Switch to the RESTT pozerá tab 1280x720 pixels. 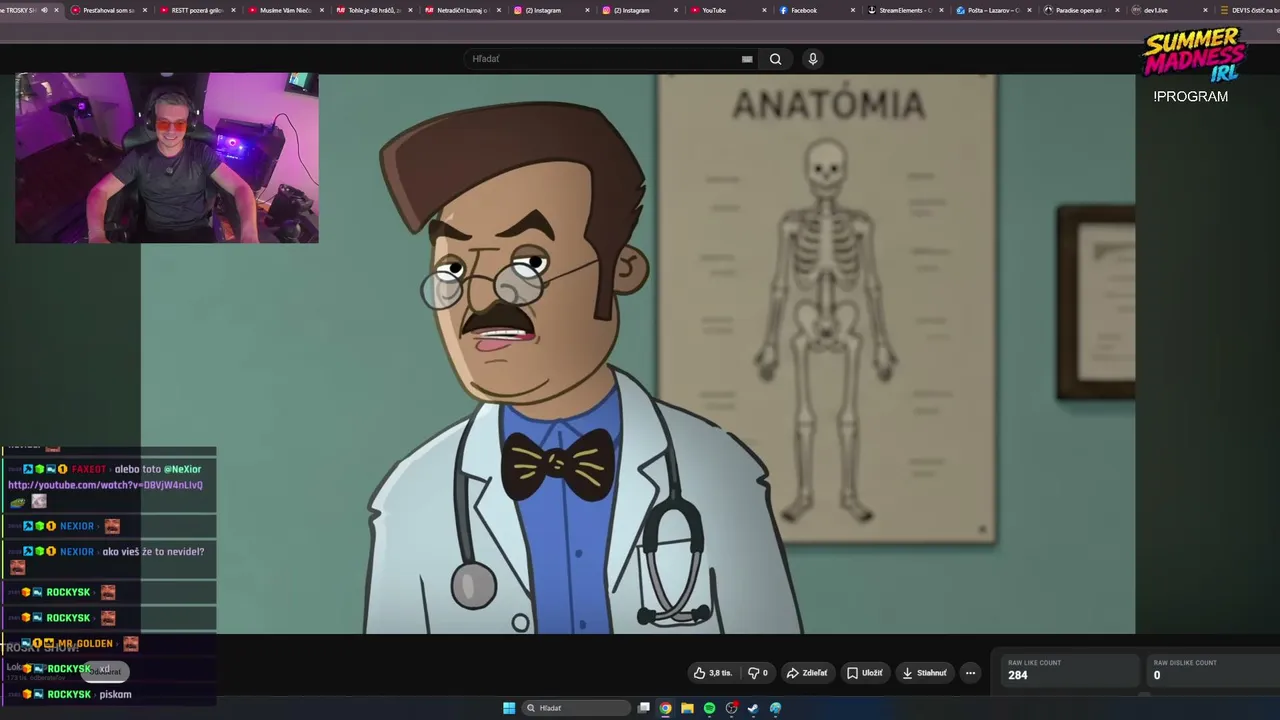click(x=197, y=10)
